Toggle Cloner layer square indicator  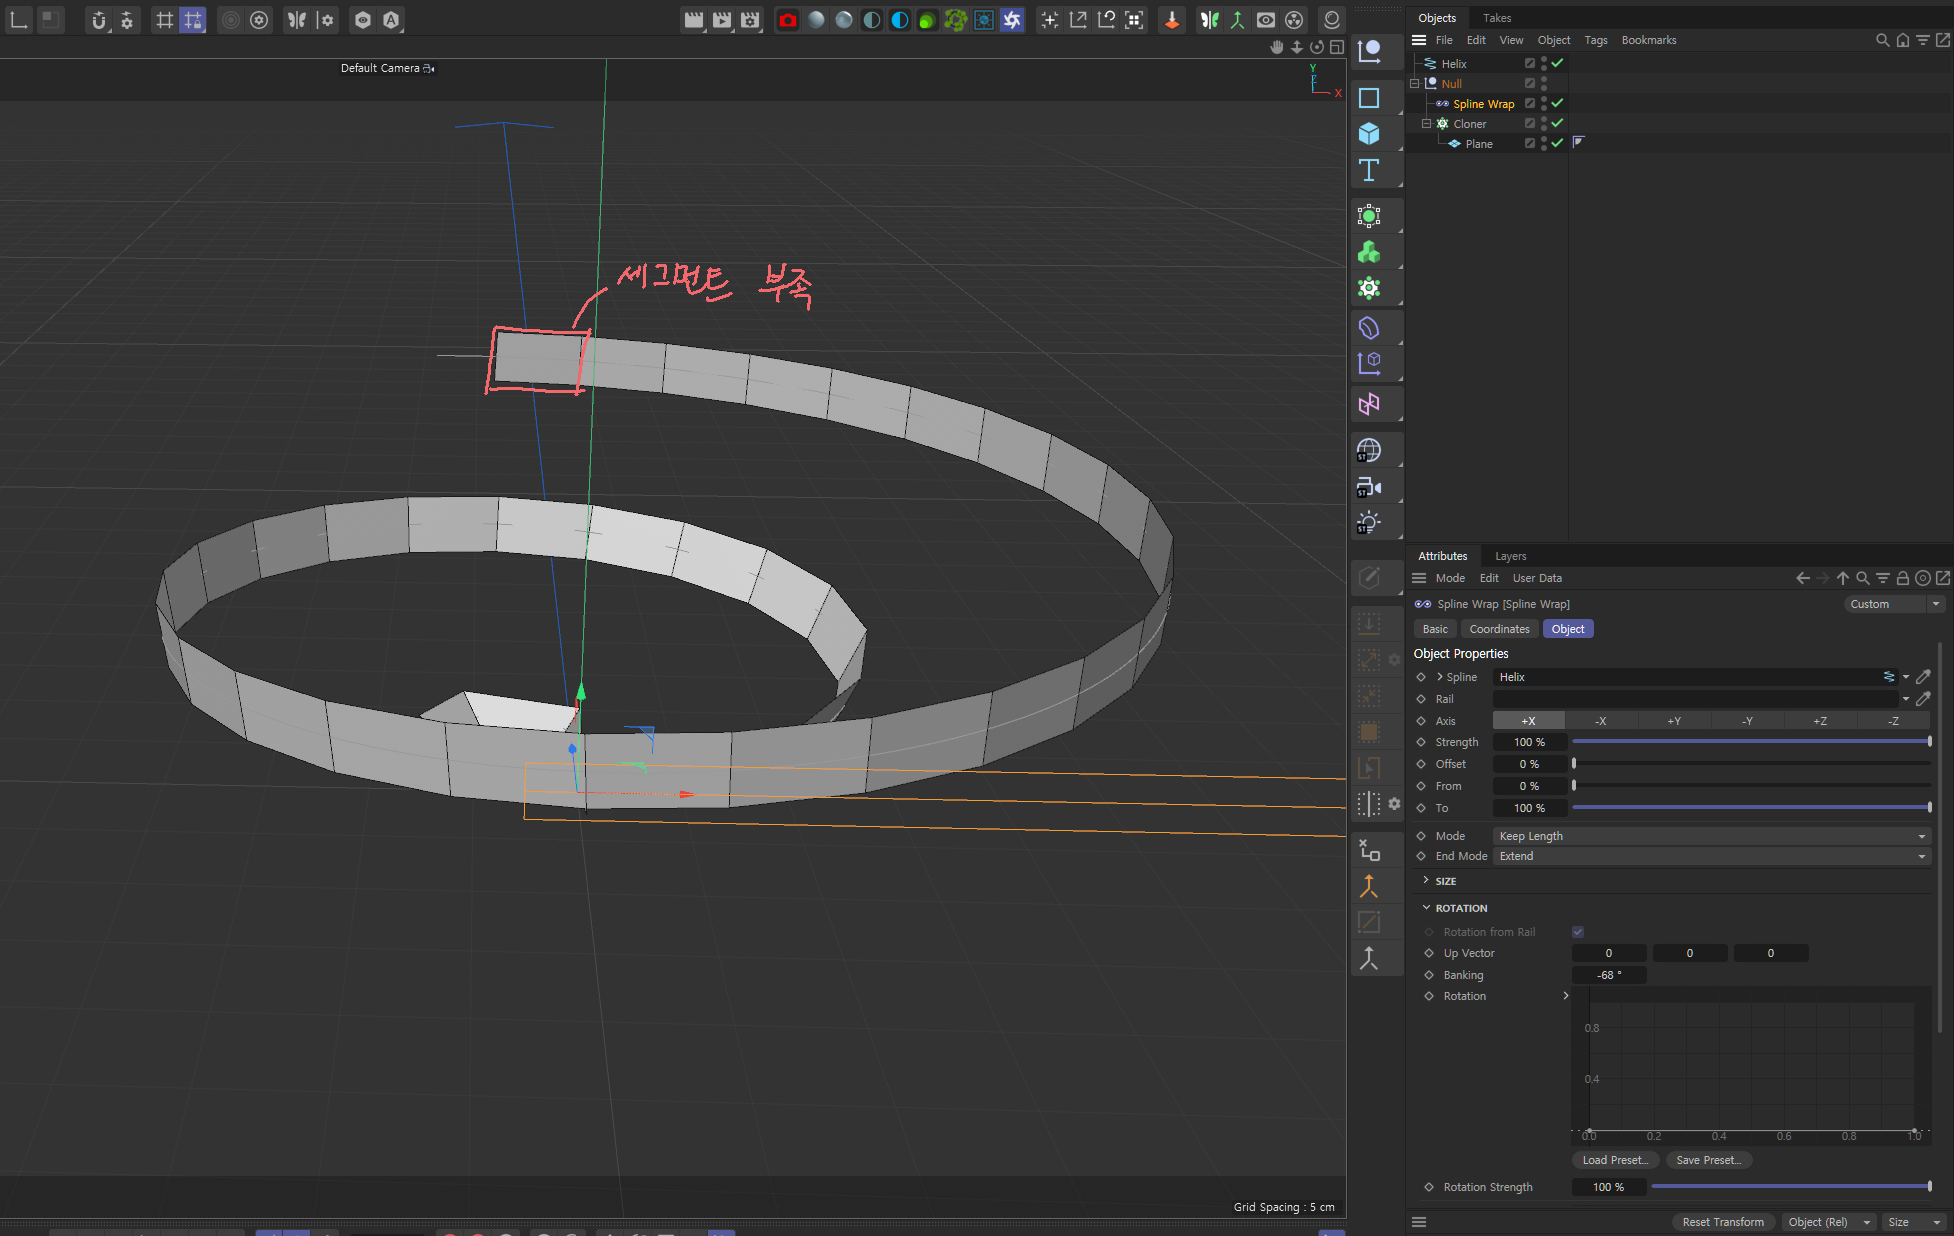click(x=1530, y=123)
